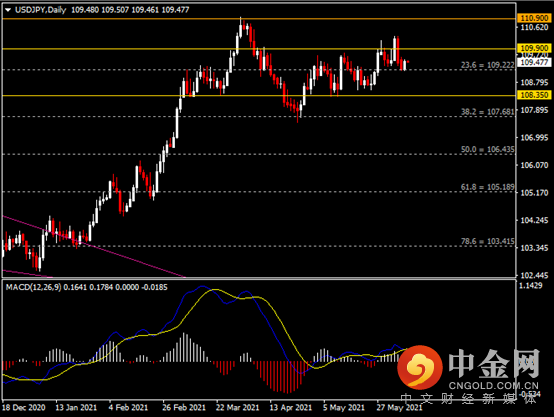Click the 110.620 price axis value
554x417 pixels.
[x=534, y=28]
